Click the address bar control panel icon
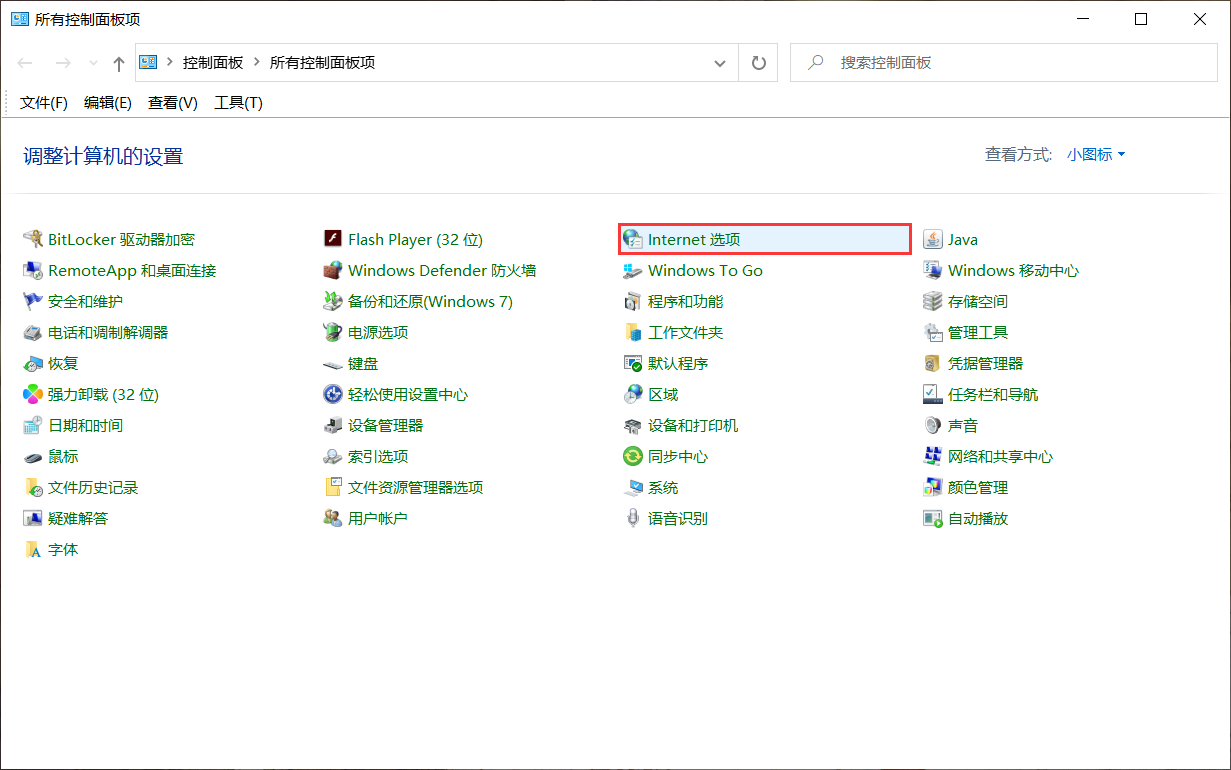 (148, 62)
